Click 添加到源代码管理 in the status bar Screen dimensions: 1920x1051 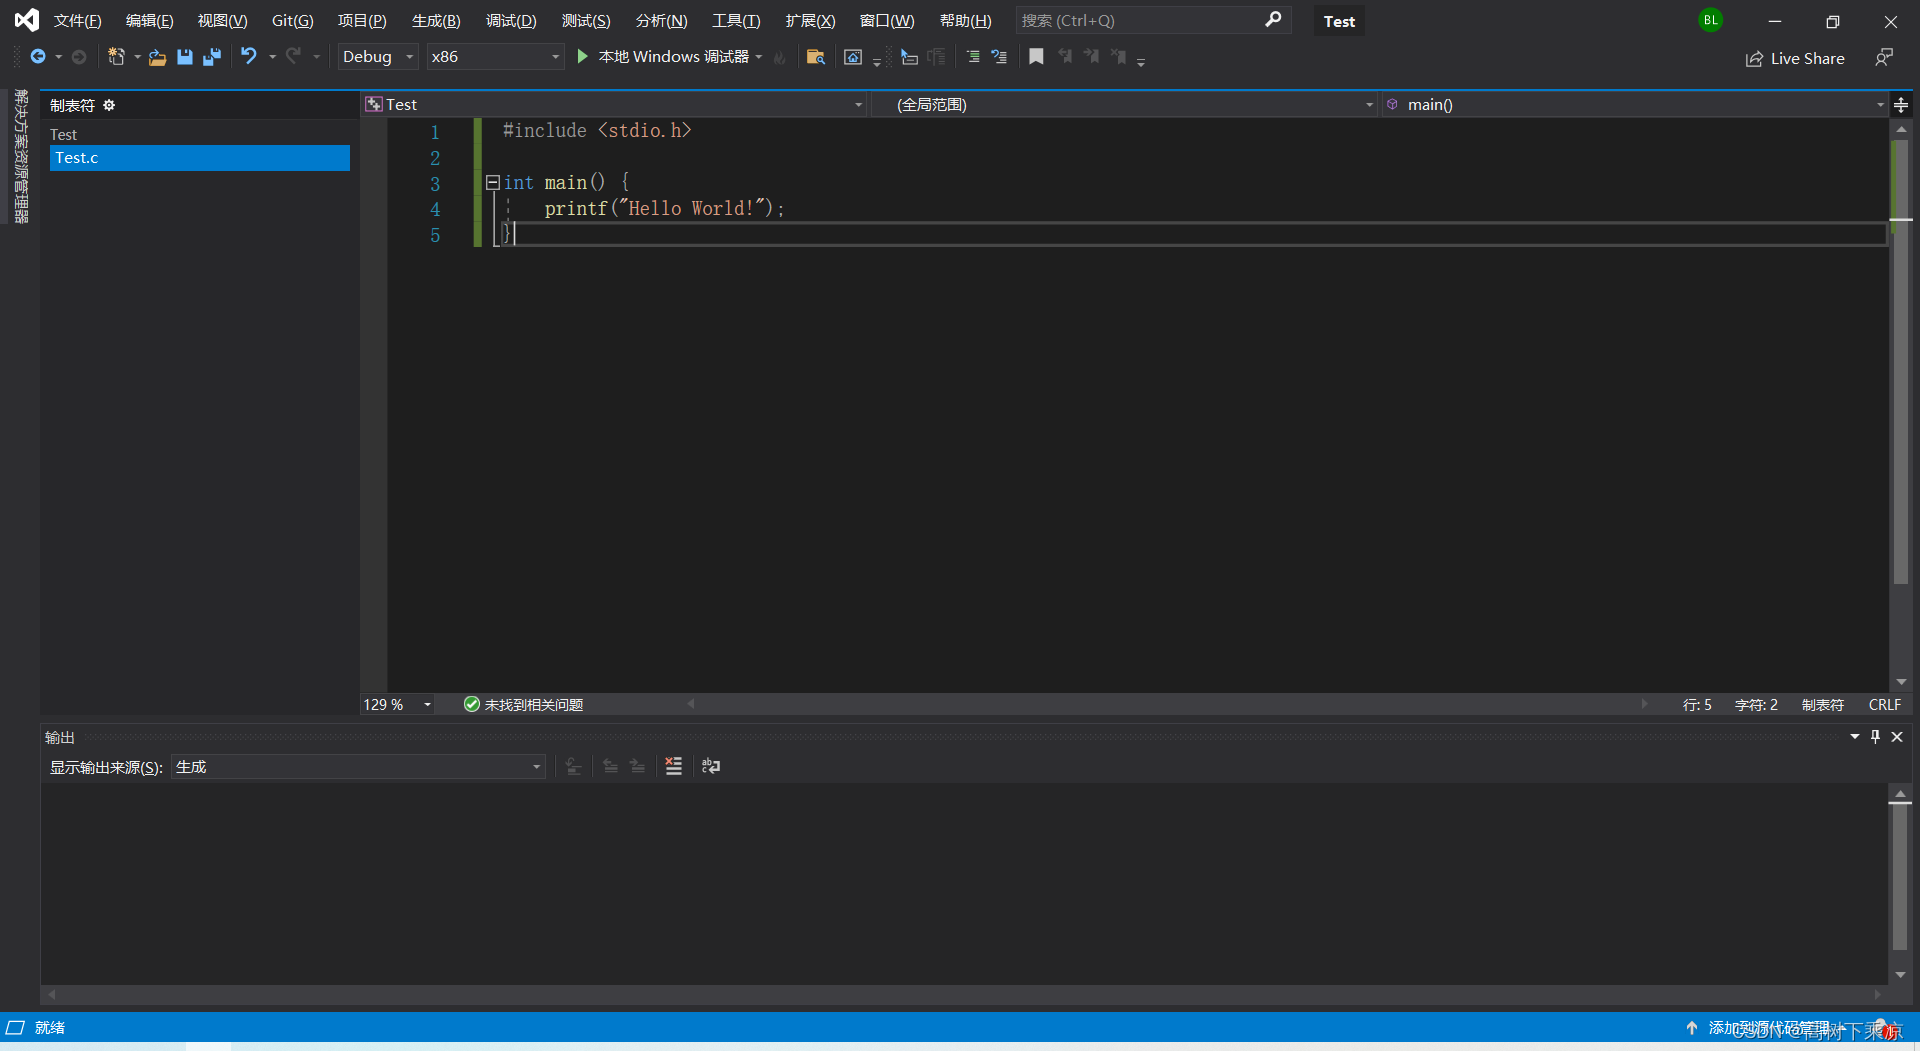coord(1770,1027)
